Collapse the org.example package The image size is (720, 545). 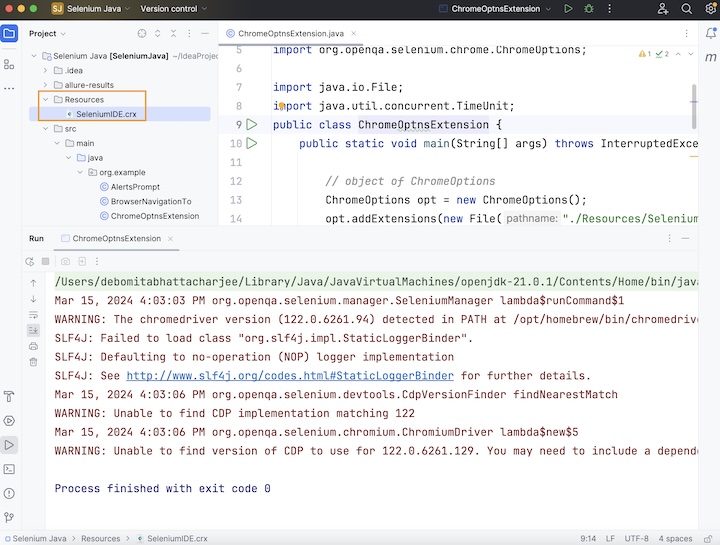click(x=80, y=172)
